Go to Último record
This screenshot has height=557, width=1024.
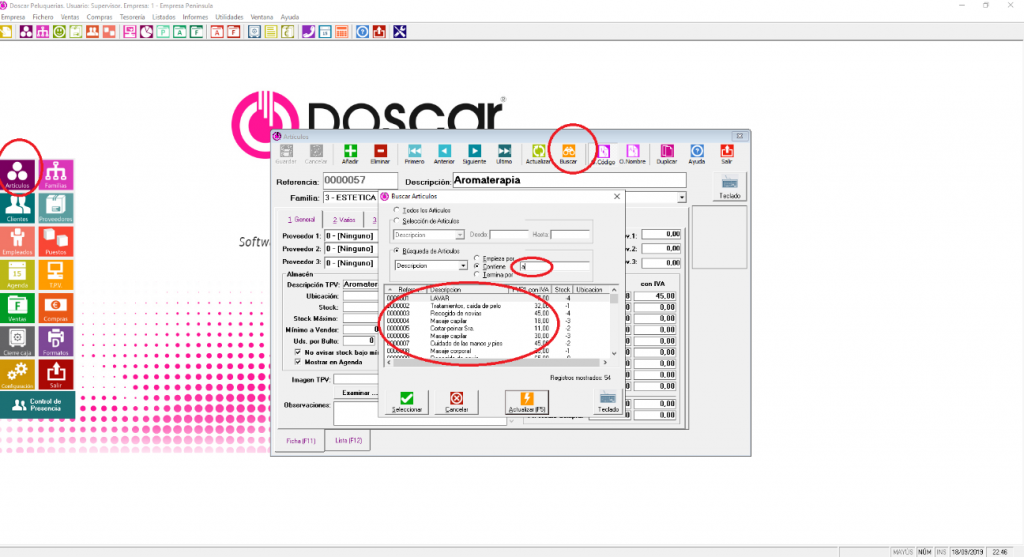504,155
